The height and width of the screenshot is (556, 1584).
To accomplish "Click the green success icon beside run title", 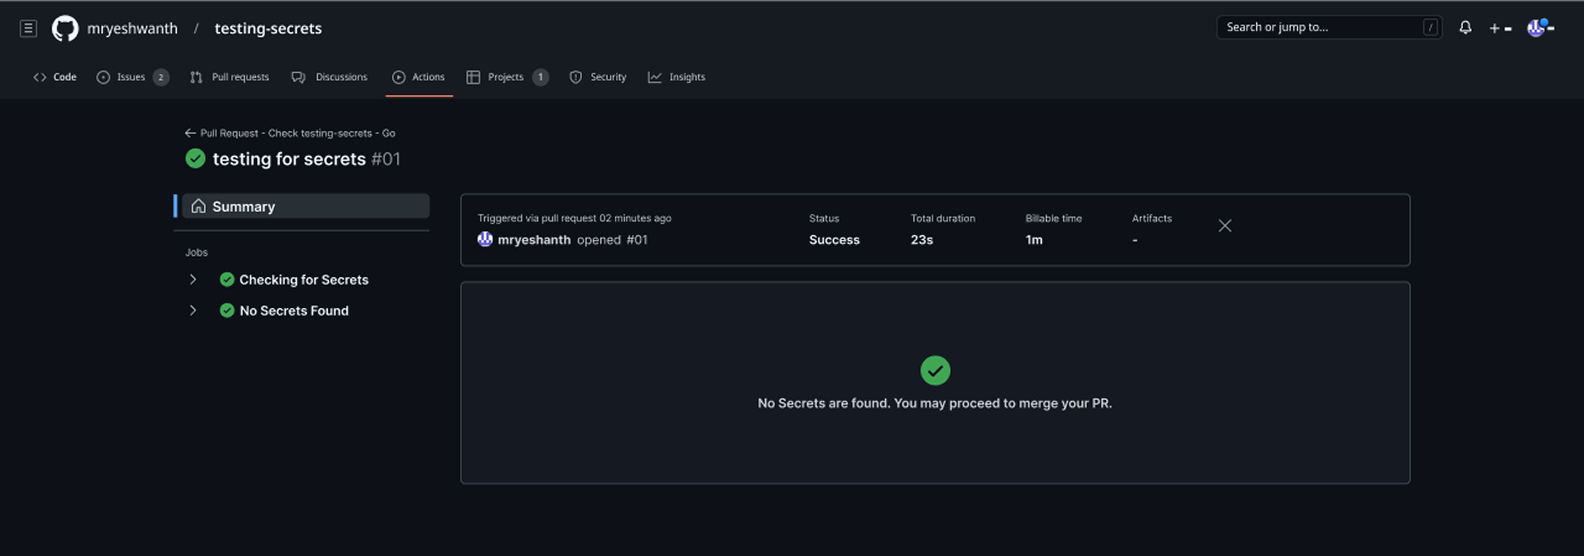I will [x=195, y=158].
